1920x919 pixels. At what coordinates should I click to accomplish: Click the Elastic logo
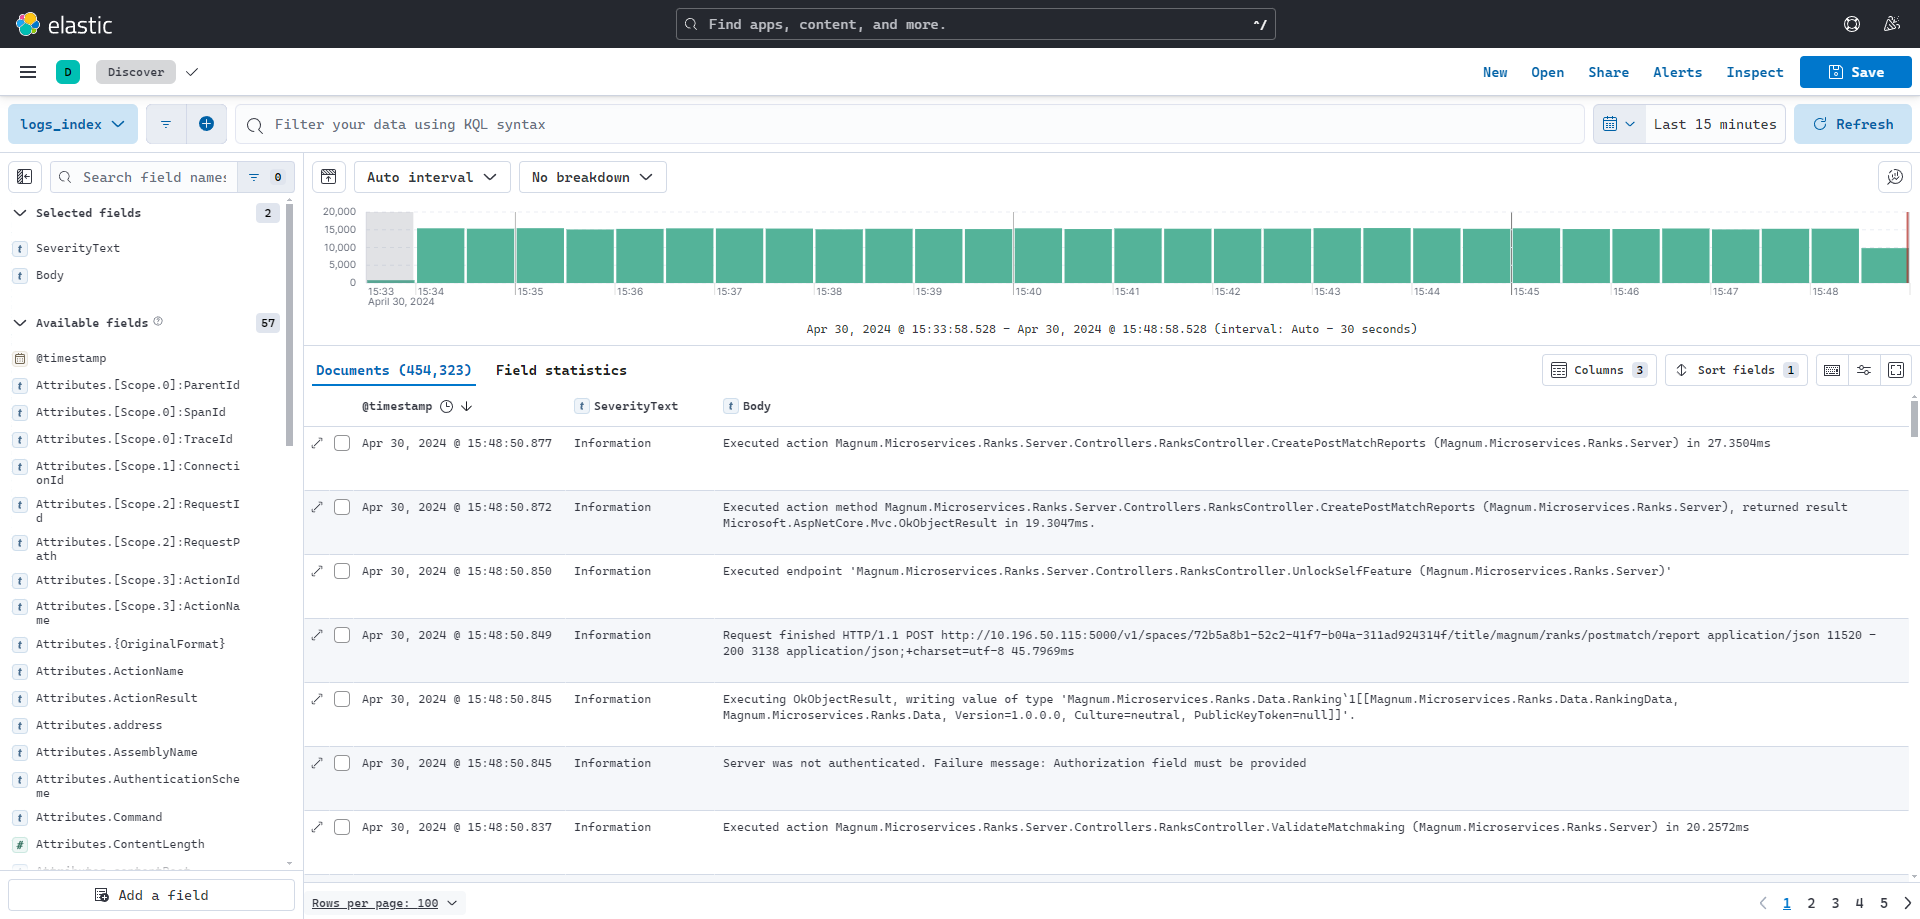tap(64, 24)
